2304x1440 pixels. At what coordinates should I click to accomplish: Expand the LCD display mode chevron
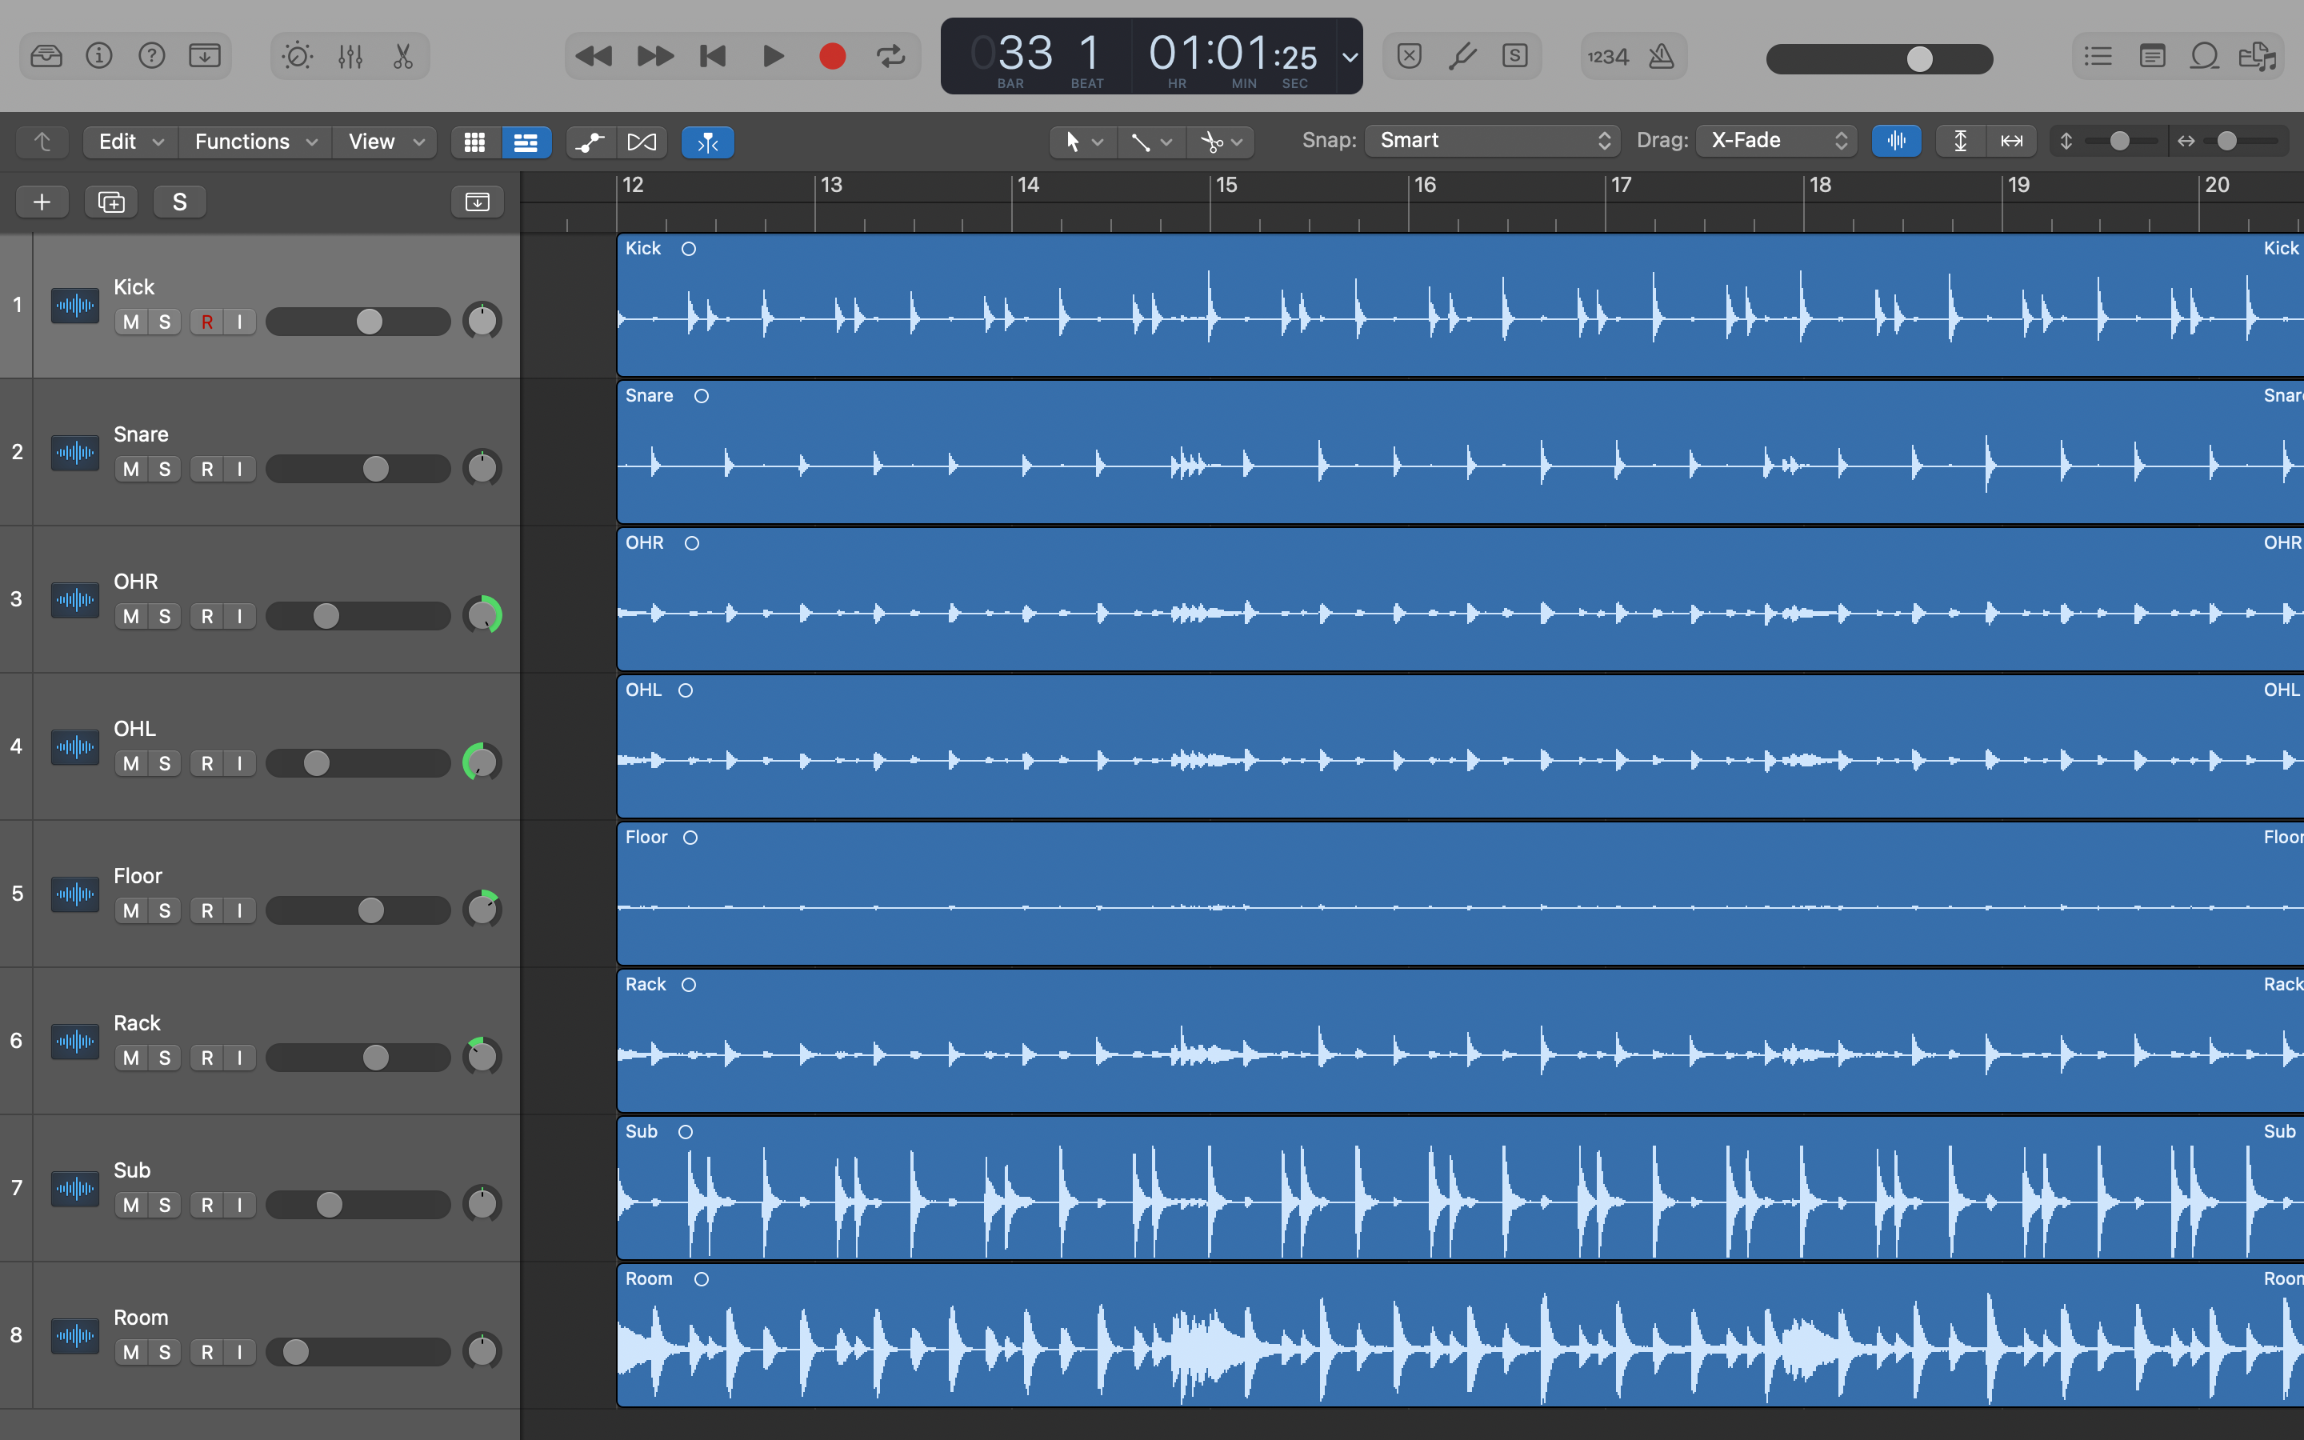[x=1350, y=57]
